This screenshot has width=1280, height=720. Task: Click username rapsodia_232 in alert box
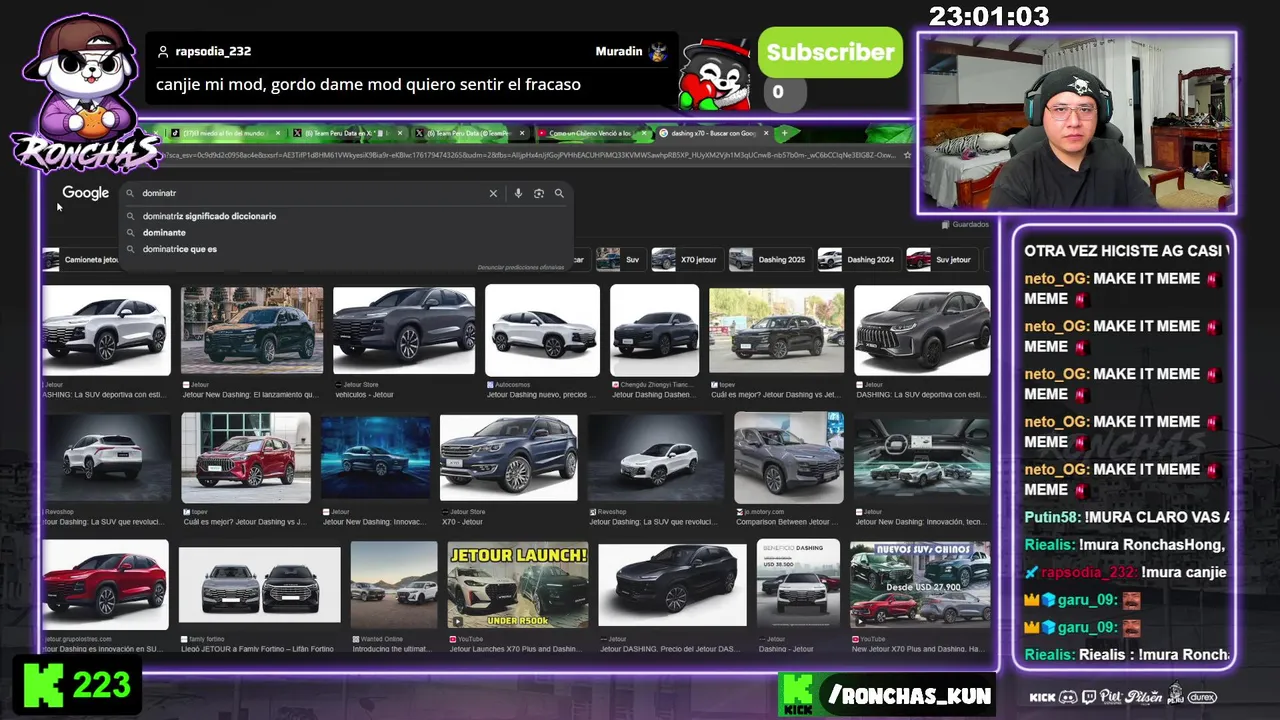pos(213,51)
